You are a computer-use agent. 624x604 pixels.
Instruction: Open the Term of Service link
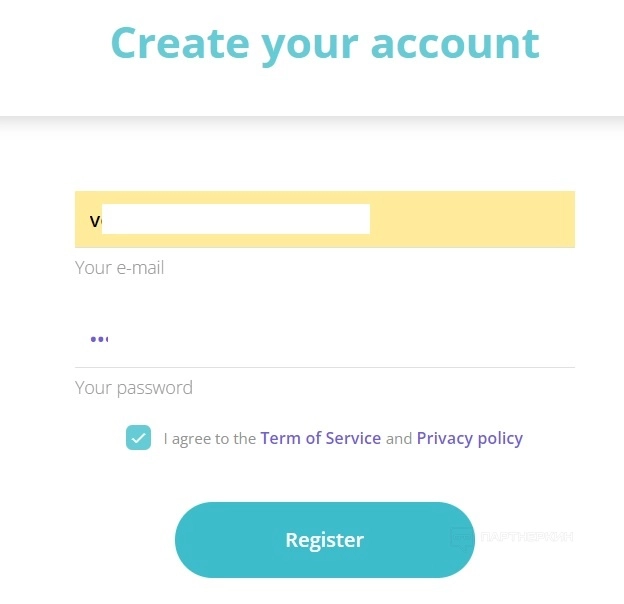[320, 438]
